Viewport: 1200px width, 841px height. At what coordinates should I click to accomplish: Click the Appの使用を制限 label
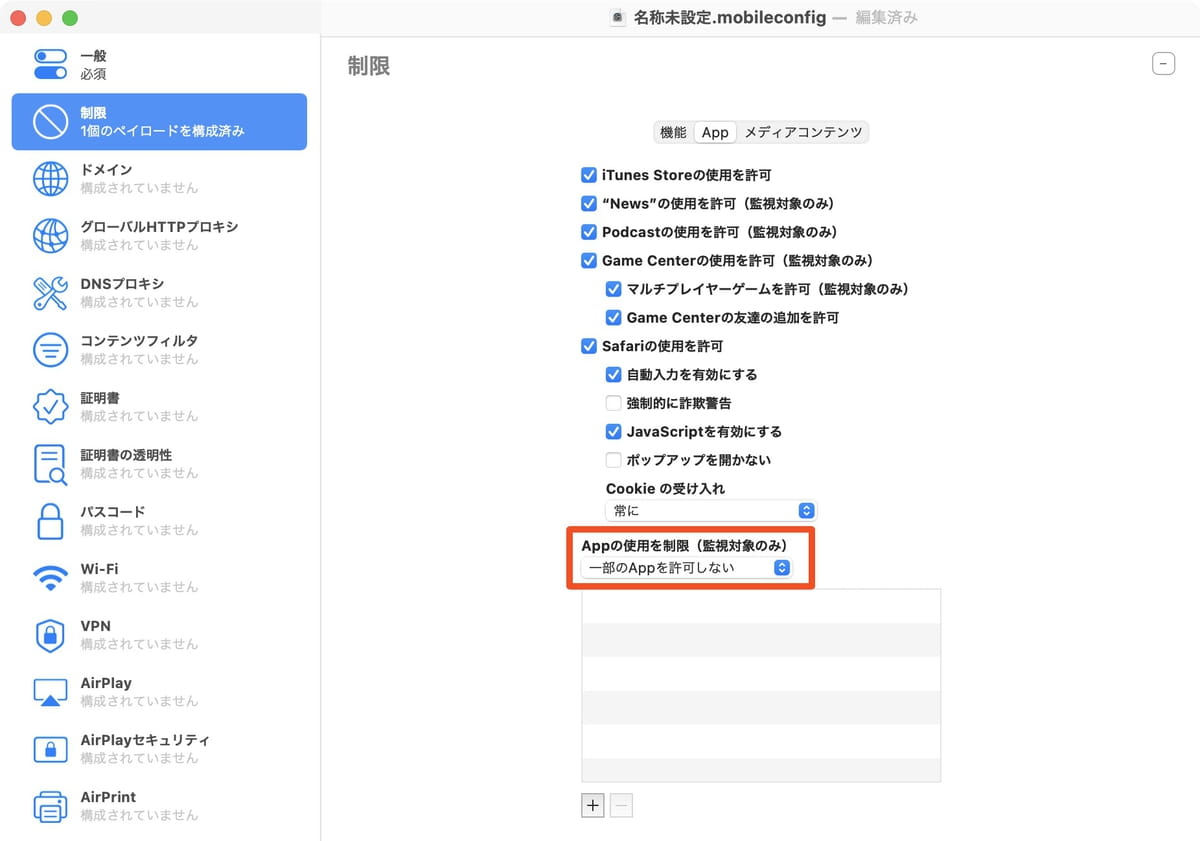(685, 546)
